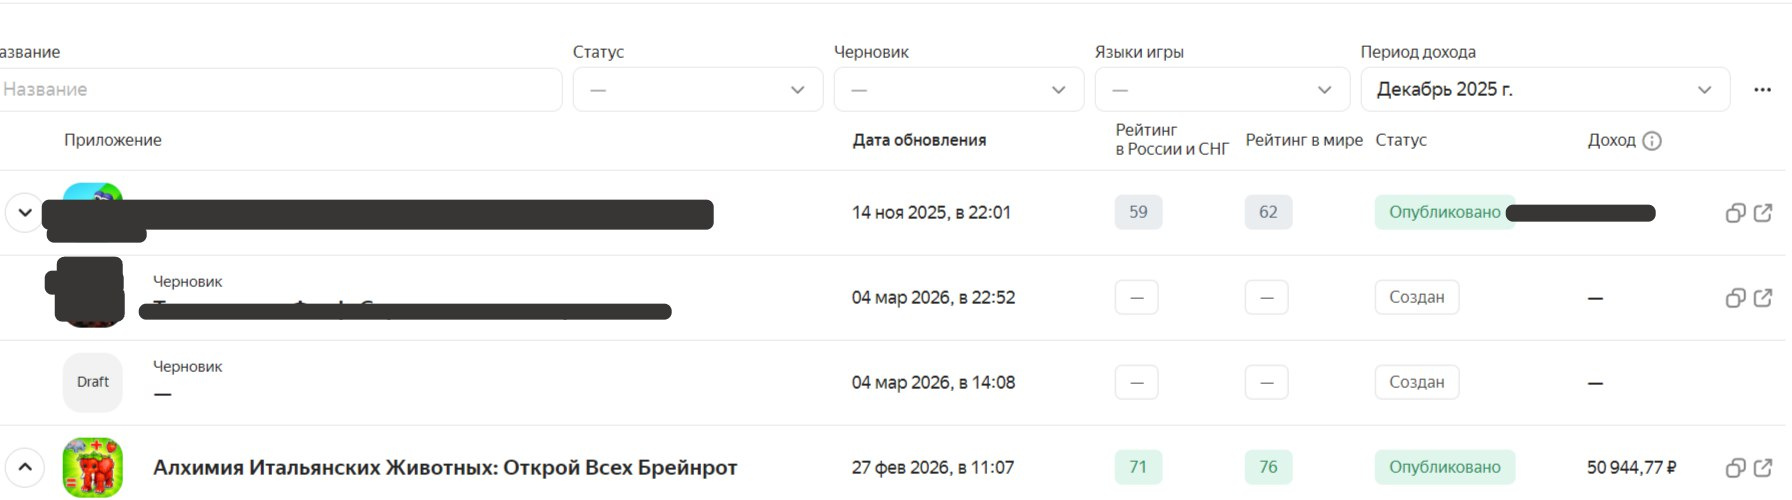
Task: Open the Статус filter dropdown
Action: (697, 90)
